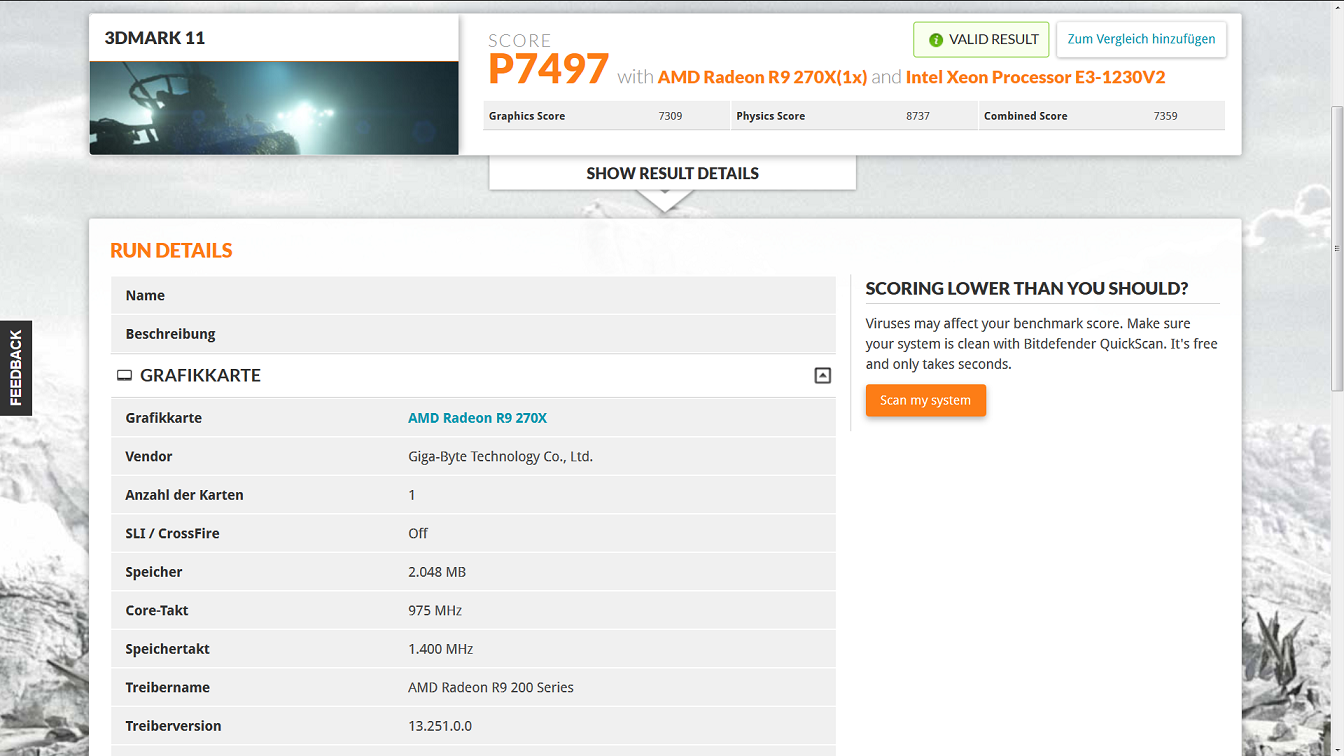Click the 'Off' value for SLI / CrossFire
Screen dimensions: 1344x756
click(x=418, y=534)
